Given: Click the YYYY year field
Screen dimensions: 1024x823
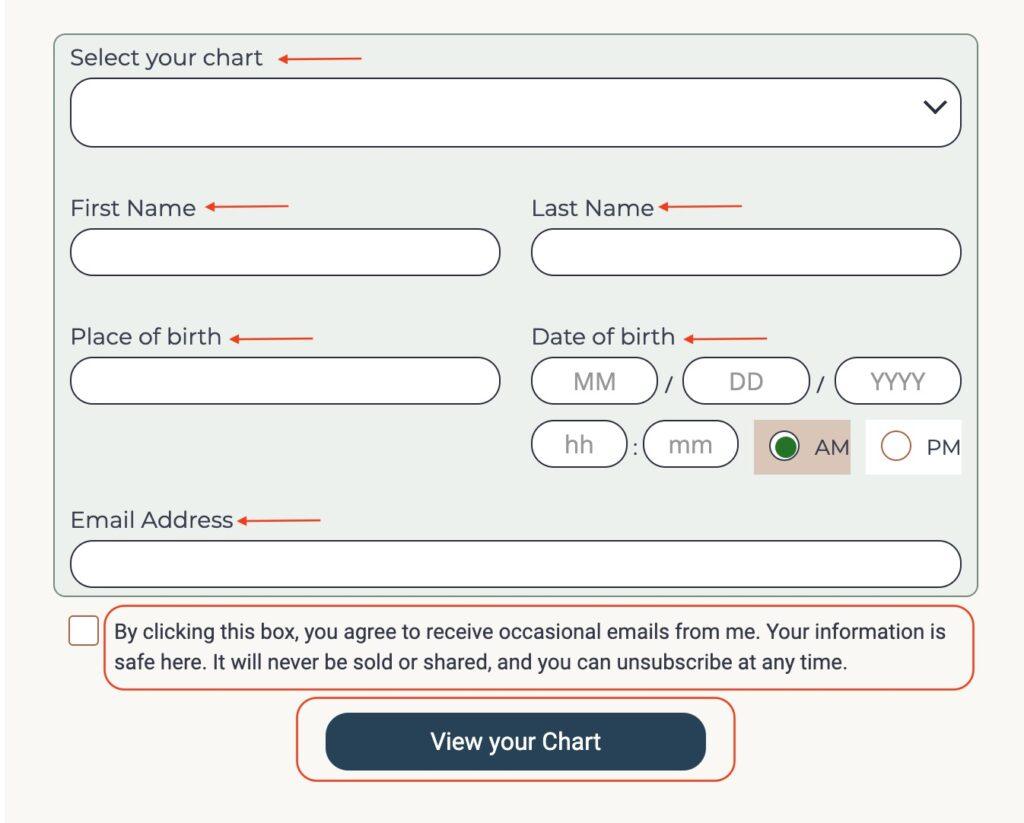Looking at the screenshot, I should pos(898,381).
